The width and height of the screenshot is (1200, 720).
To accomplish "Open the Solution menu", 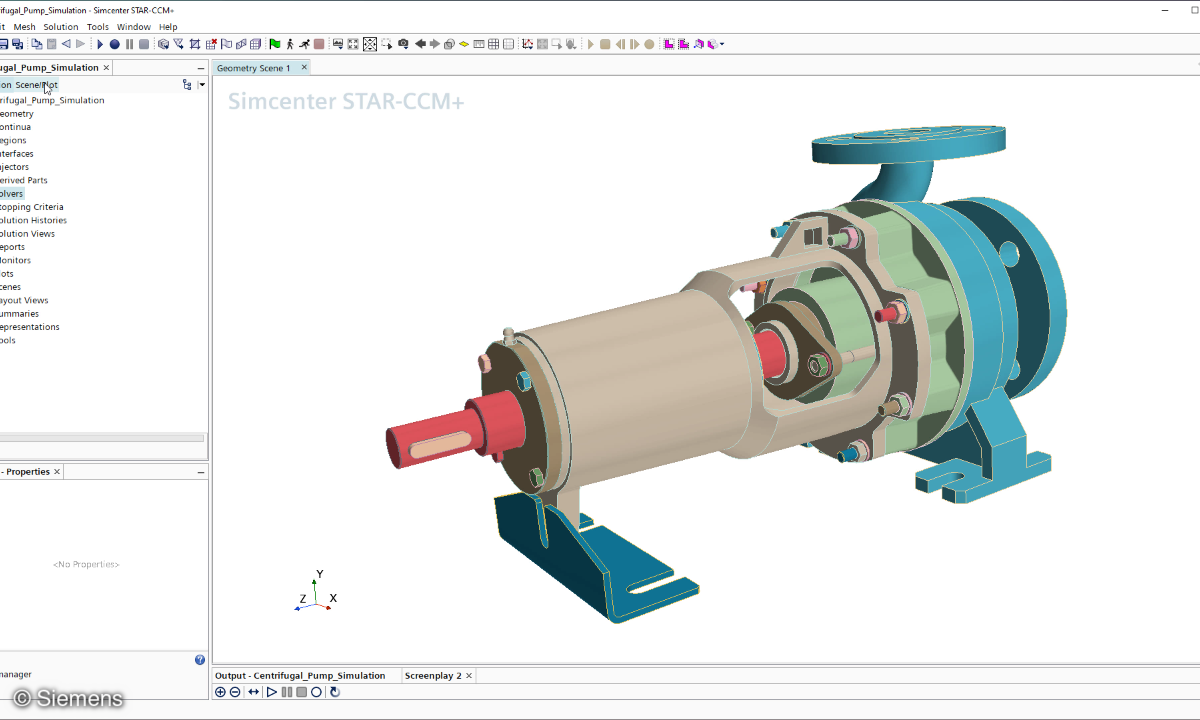I will tap(60, 27).
